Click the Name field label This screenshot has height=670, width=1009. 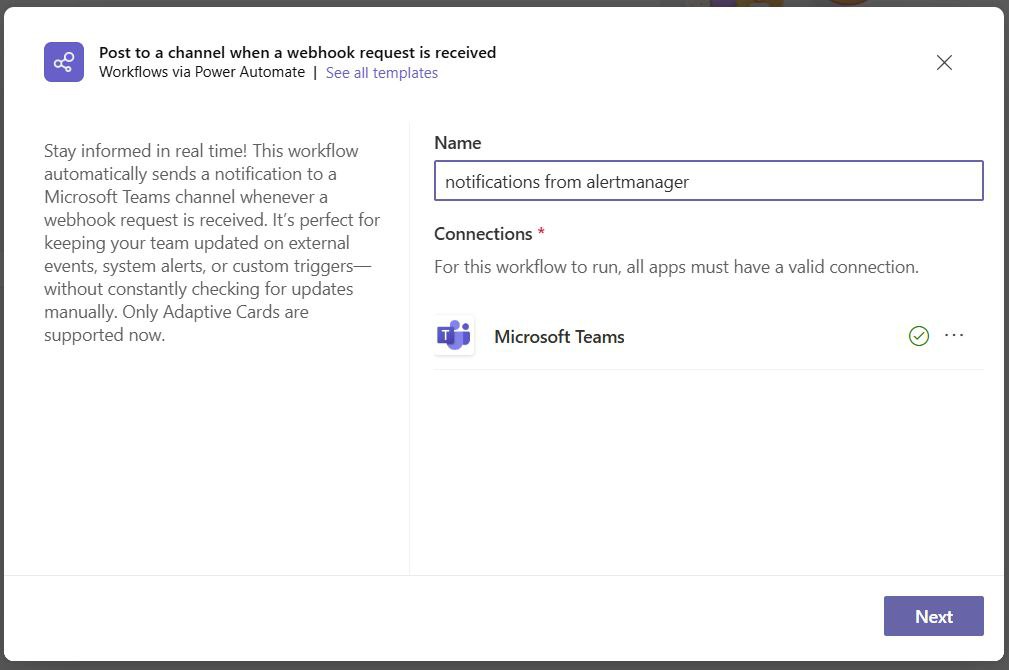click(x=458, y=143)
